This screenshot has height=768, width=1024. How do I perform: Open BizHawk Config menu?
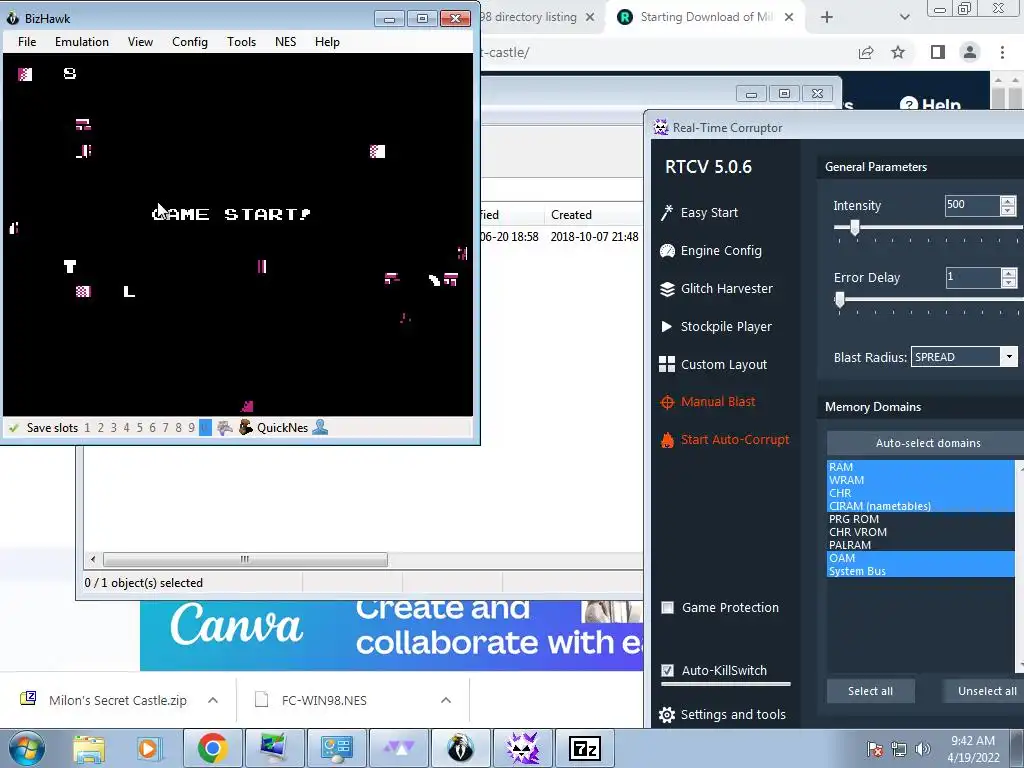pyautogui.click(x=189, y=42)
